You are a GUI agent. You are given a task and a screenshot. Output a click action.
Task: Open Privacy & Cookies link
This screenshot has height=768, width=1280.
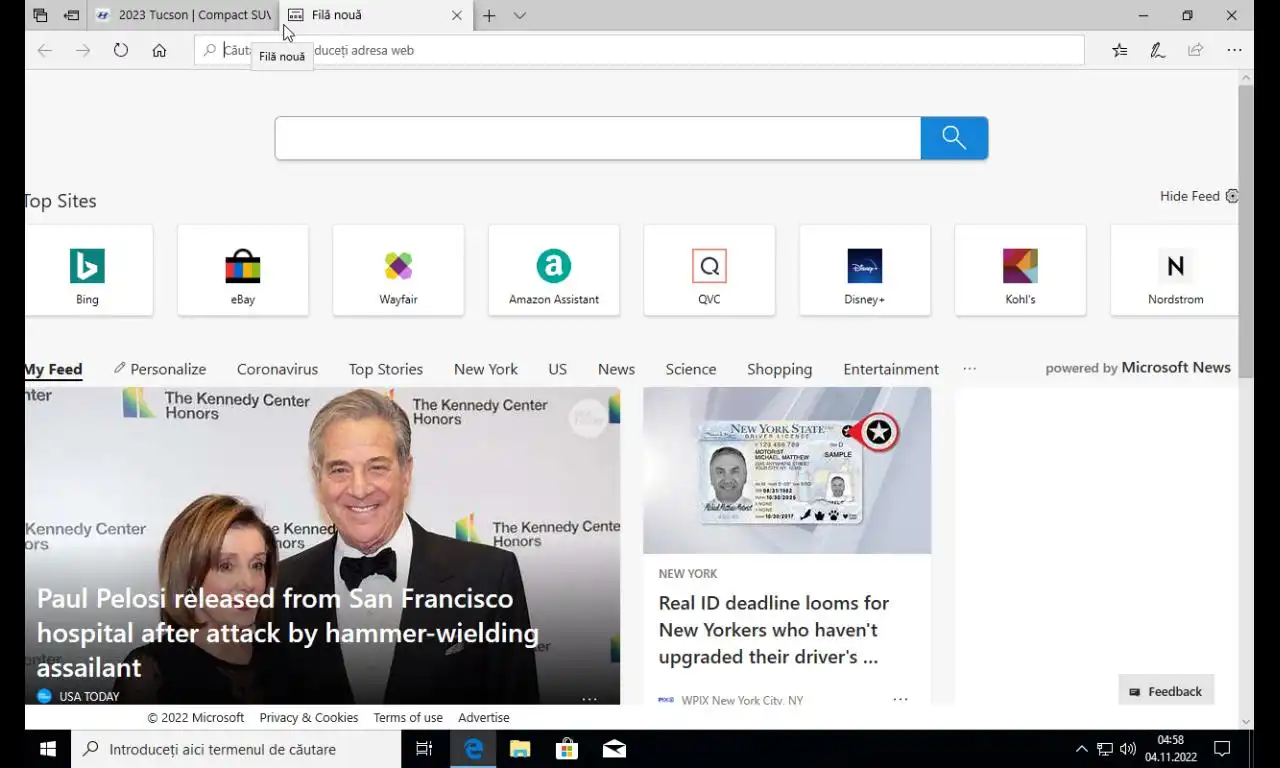309,717
